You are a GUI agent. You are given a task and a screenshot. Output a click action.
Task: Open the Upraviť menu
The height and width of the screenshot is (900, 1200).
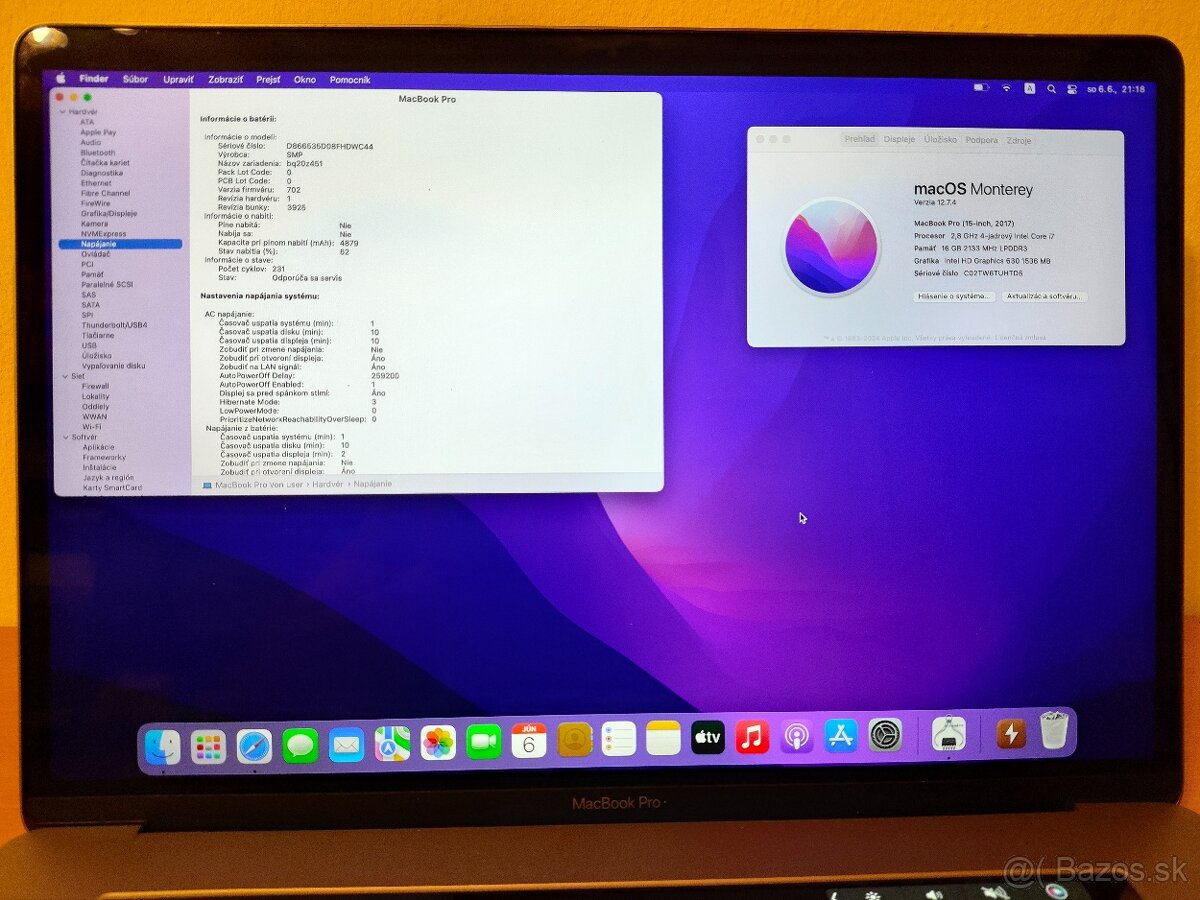point(178,79)
